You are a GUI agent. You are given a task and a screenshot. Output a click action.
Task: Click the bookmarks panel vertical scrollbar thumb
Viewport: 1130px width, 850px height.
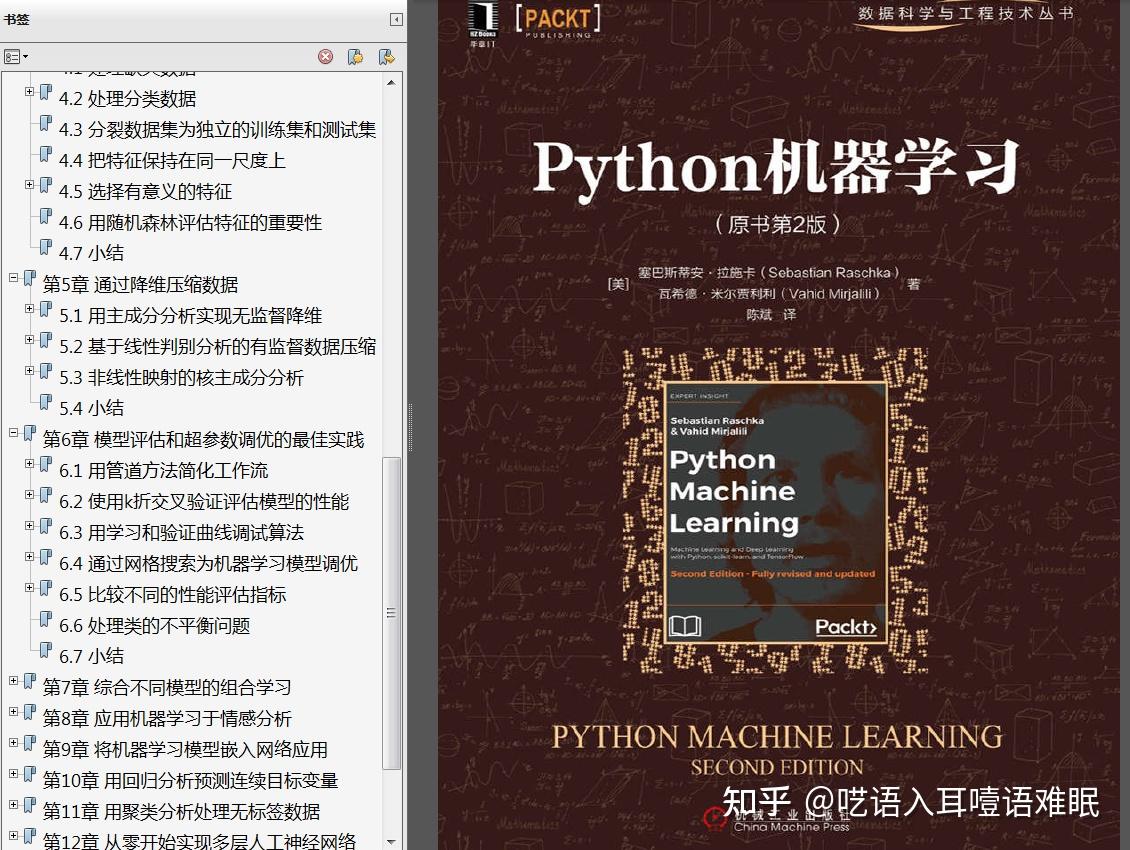click(x=391, y=613)
